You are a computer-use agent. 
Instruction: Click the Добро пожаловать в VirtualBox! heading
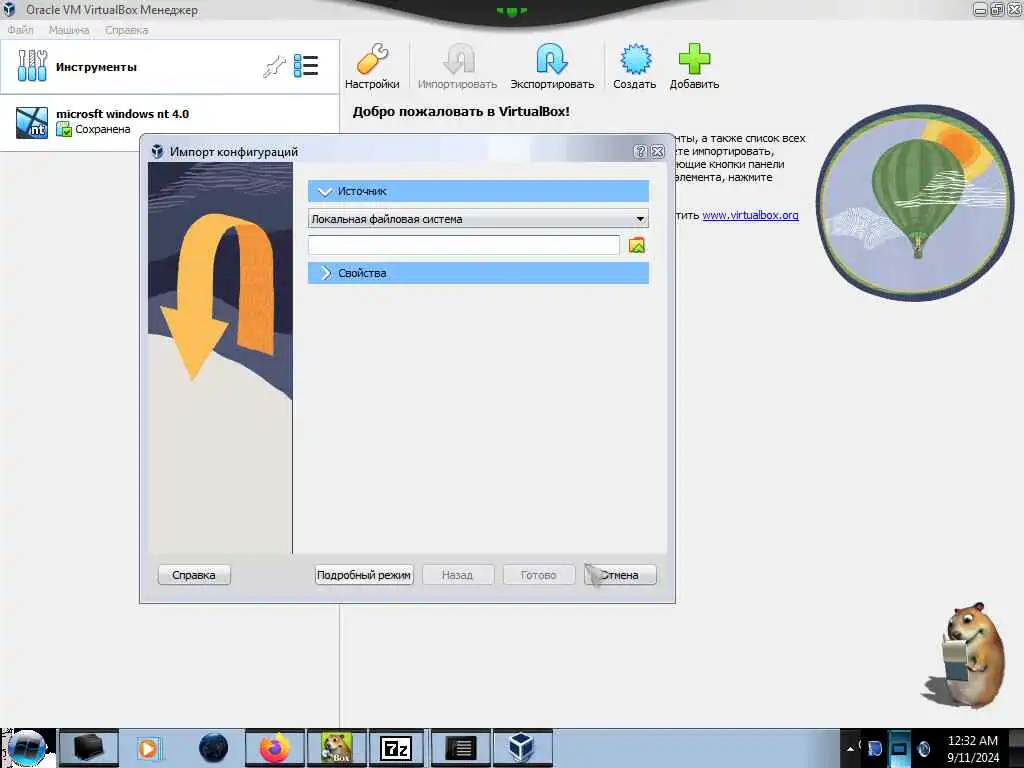click(x=461, y=112)
